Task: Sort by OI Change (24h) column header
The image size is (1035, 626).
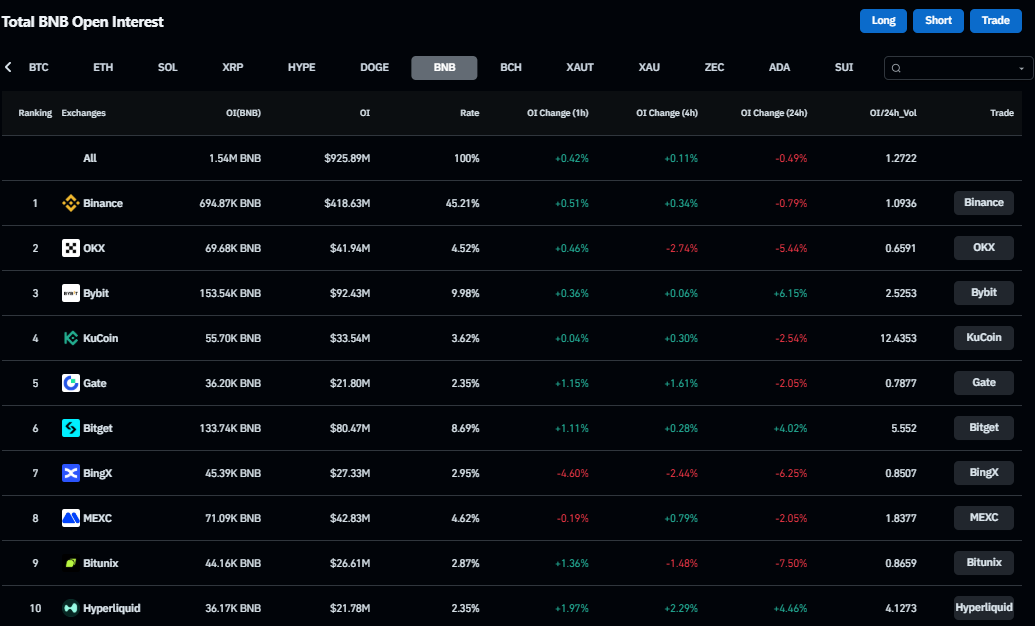Action: pyautogui.click(x=773, y=113)
